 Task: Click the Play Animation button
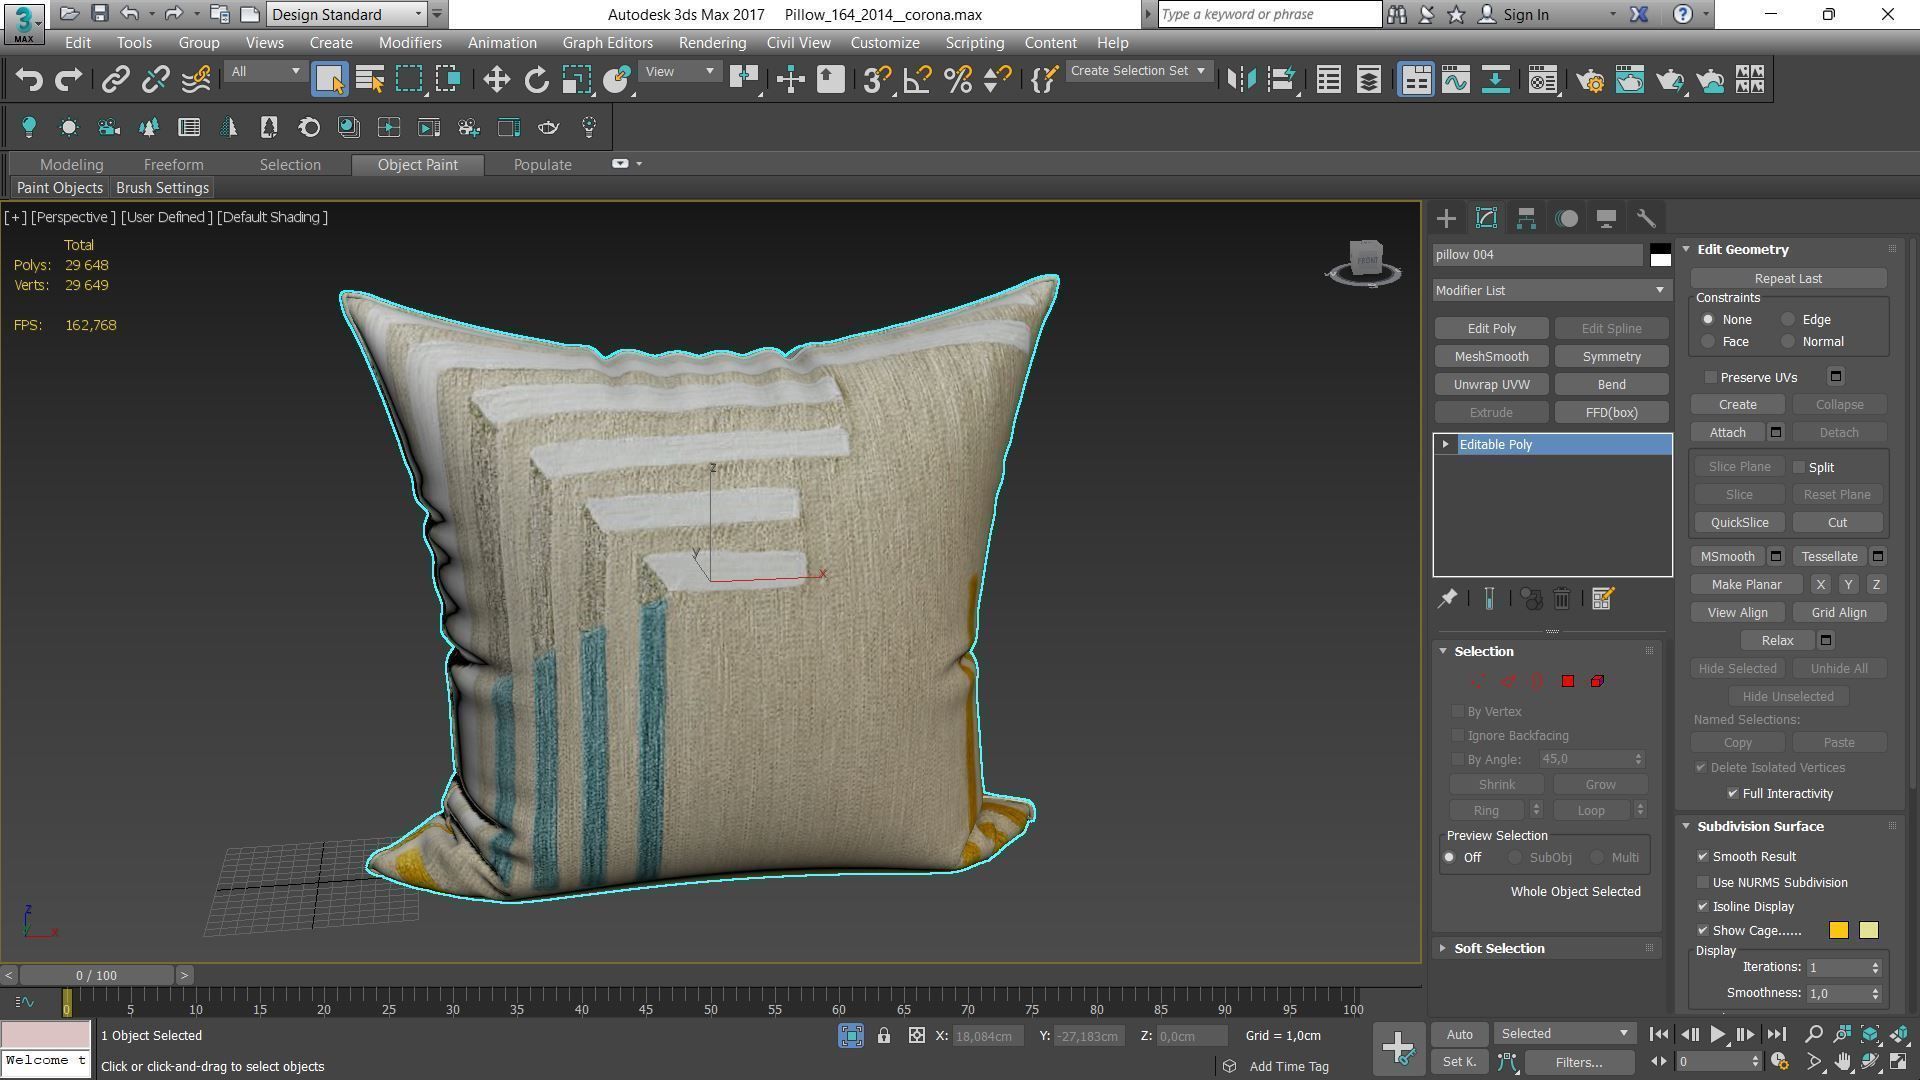(x=1717, y=1035)
